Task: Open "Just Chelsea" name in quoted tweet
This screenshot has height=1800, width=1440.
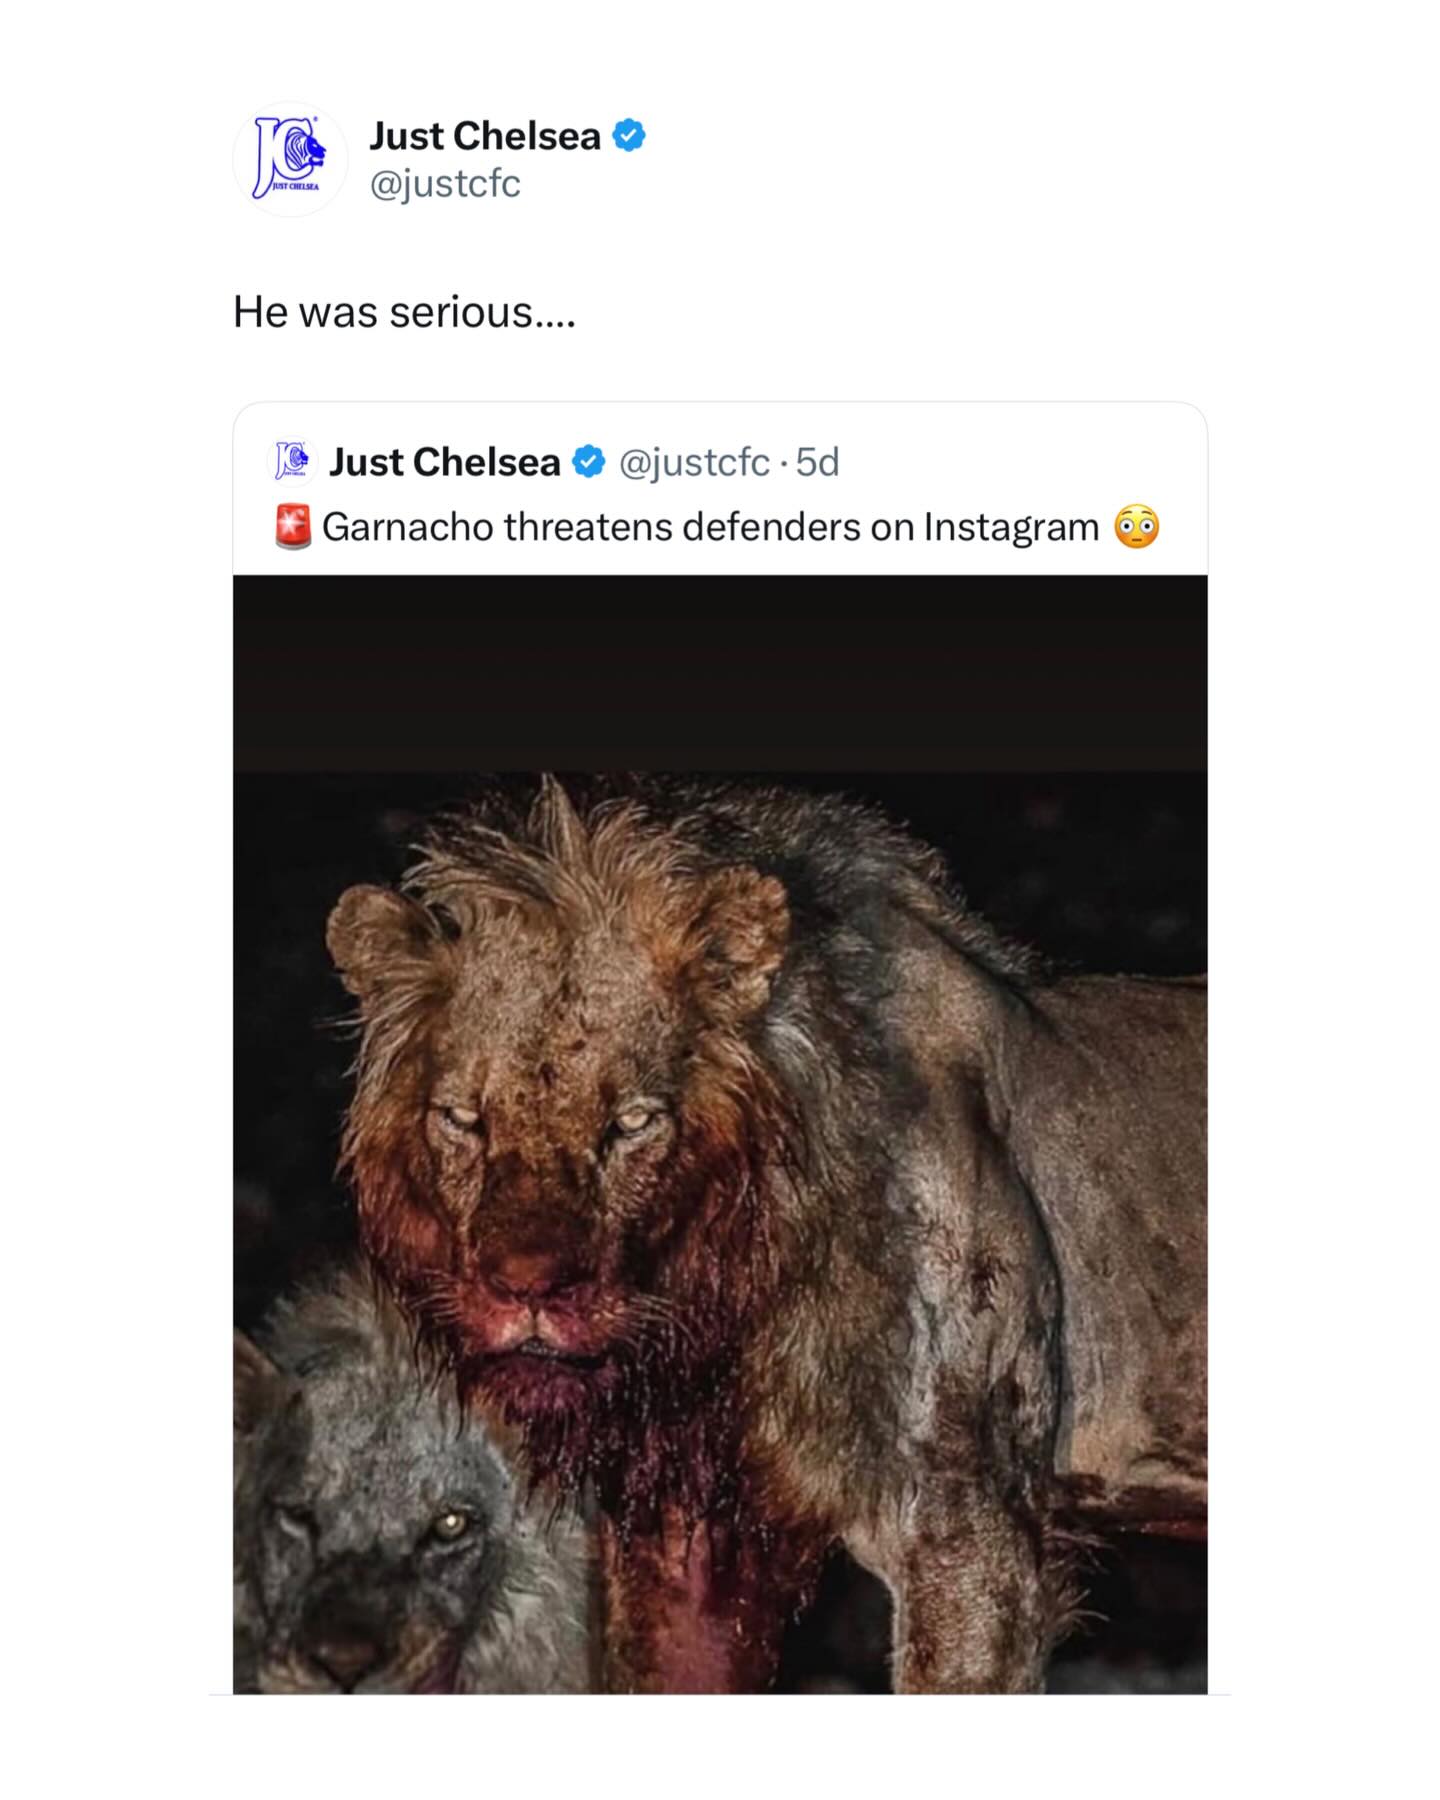Action: point(444,462)
